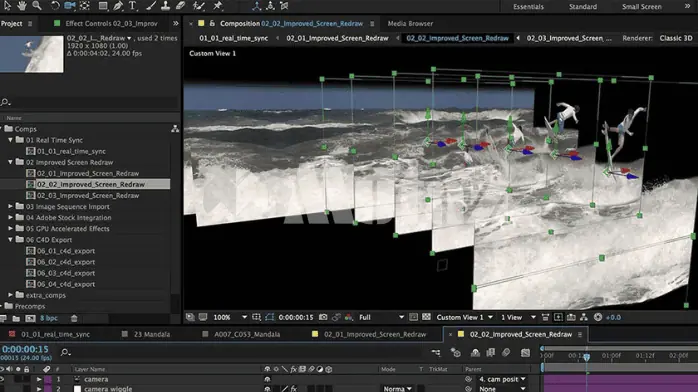The image size is (698, 392).
Task: Expand camera layer properties triangle
Action: click(39, 379)
